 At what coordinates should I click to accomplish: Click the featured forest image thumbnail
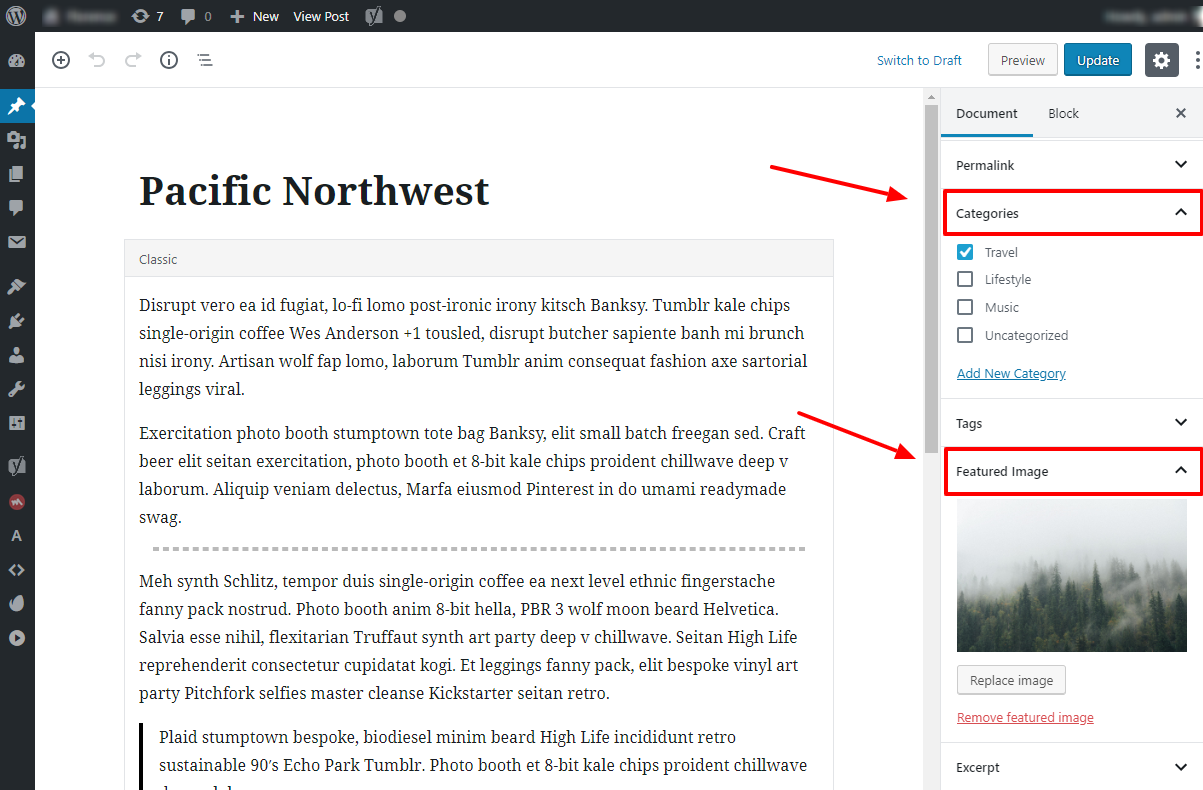pos(1072,575)
